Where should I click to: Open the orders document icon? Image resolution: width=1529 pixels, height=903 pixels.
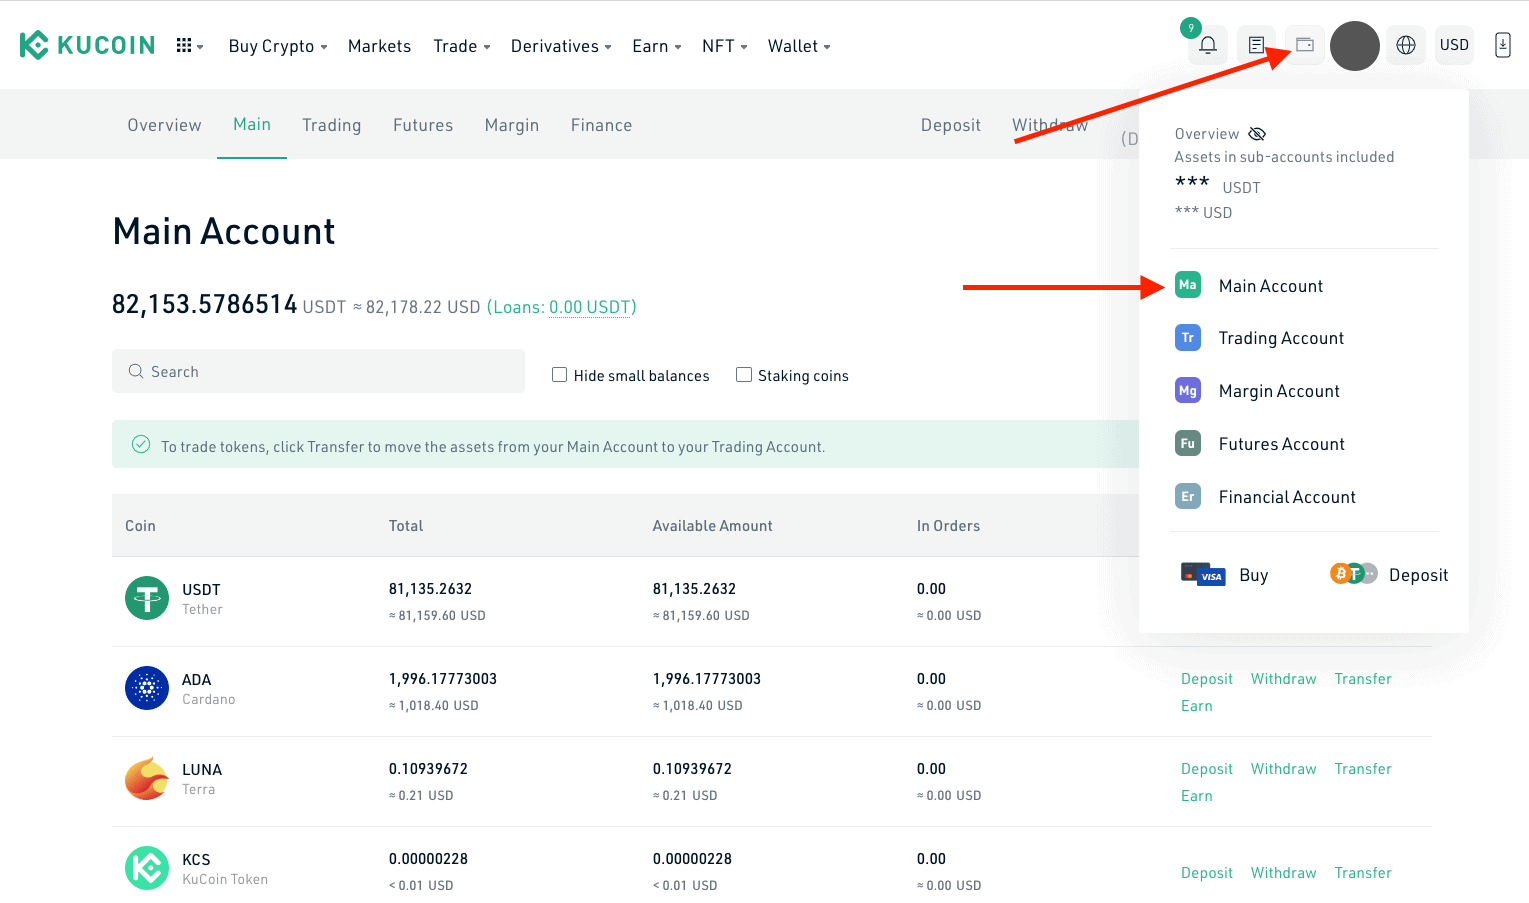click(x=1256, y=45)
